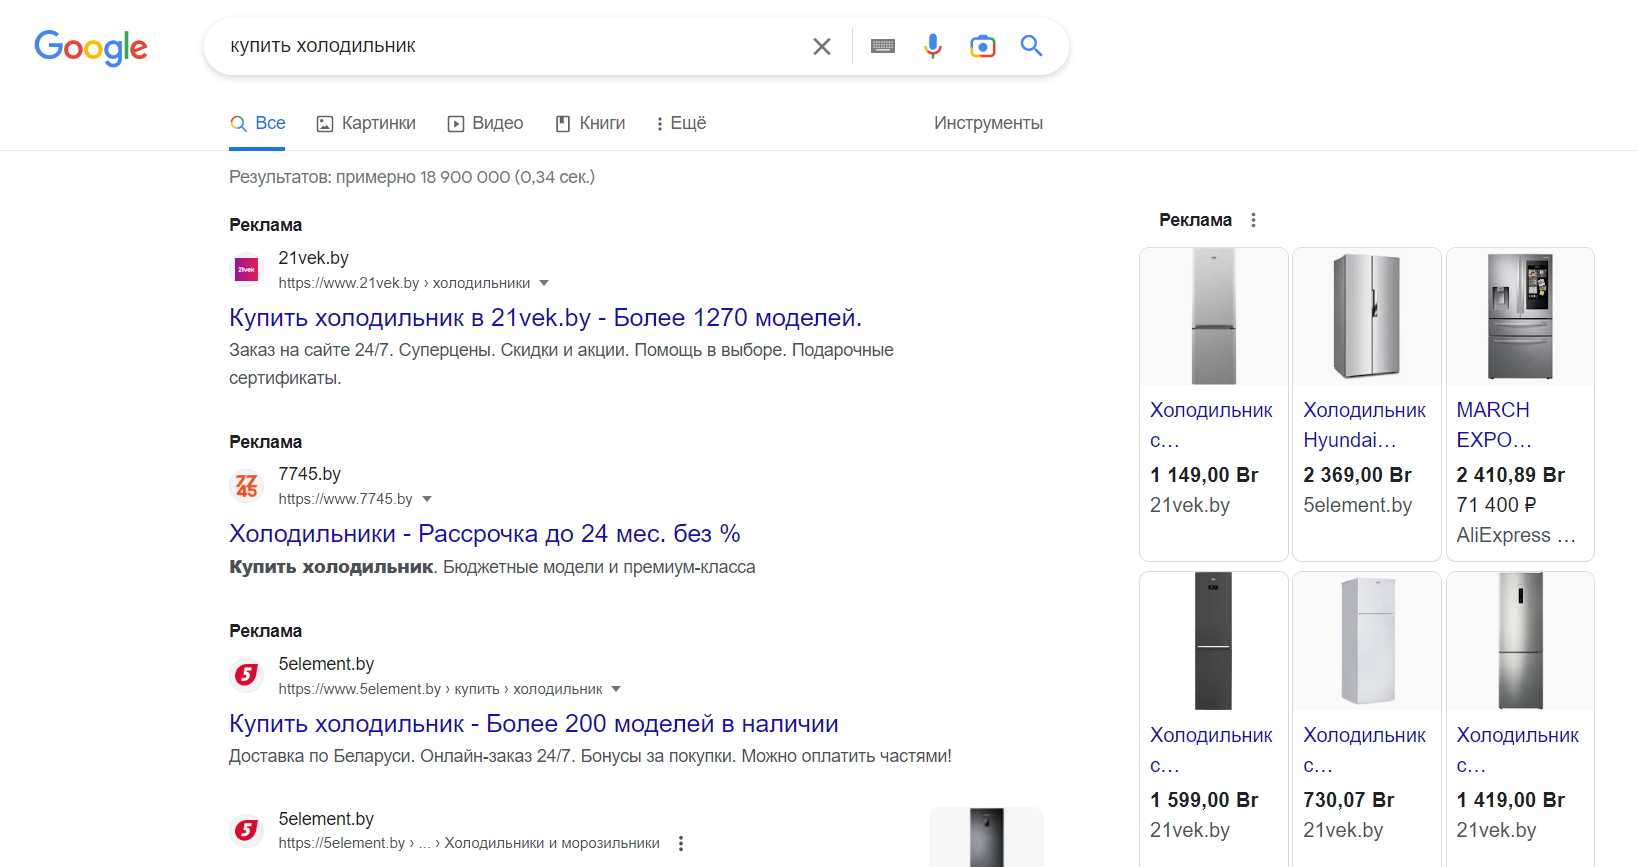Click 'https://www.7745.by' URL text
Viewport: 1637px width, 867px height.
click(x=345, y=499)
